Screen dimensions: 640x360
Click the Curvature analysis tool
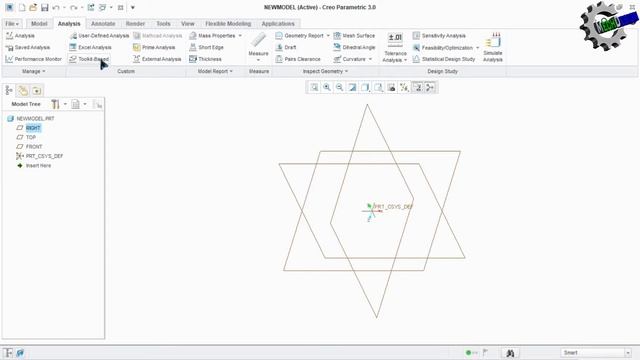[350, 59]
